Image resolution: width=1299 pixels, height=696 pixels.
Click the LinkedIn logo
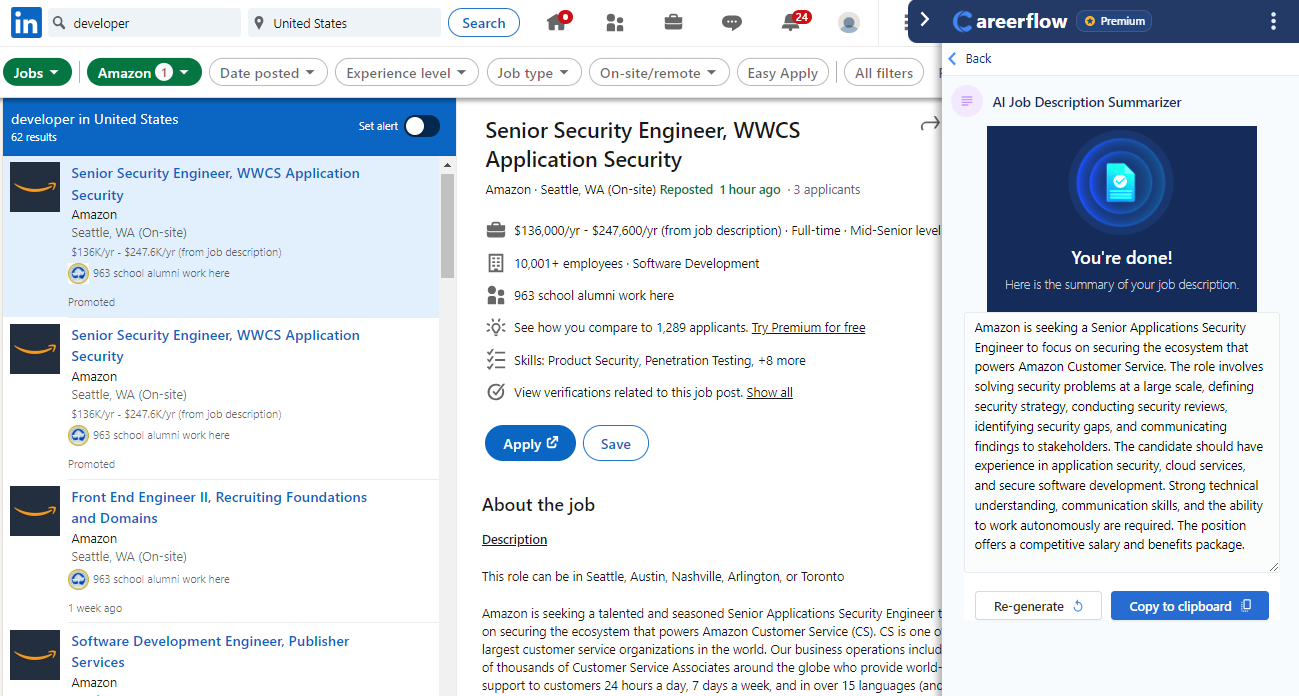(25, 21)
